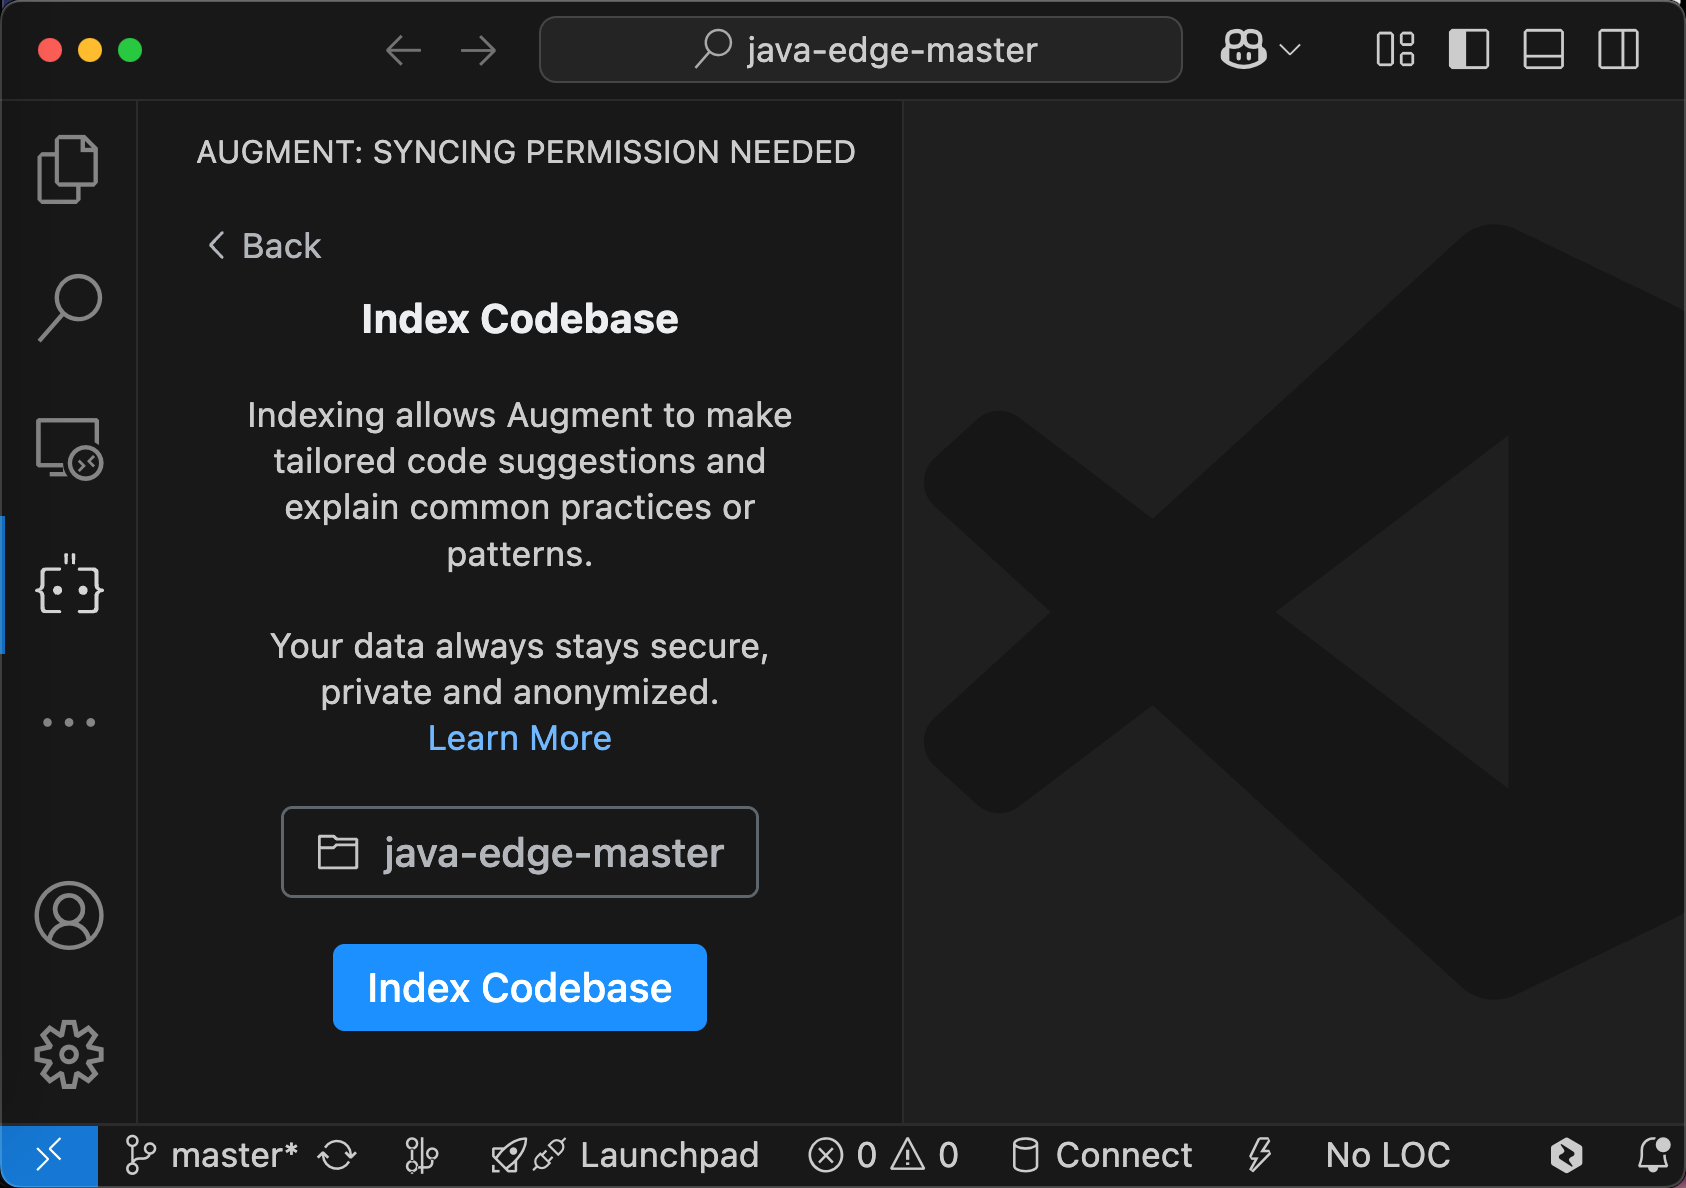1686x1188 pixels.
Task: Open the Manage gear menu
Action: coord(68,1054)
